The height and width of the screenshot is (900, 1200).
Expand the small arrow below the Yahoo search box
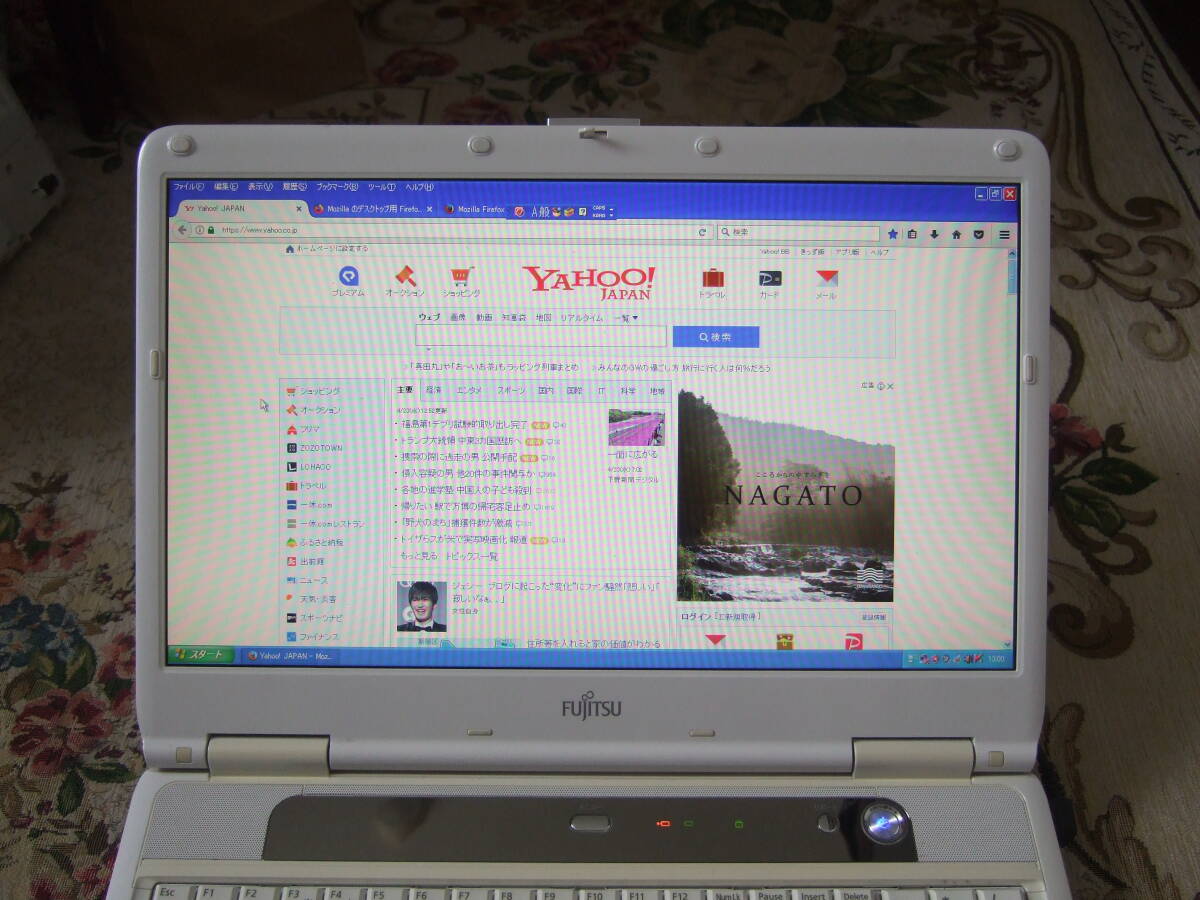click(430, 350)
